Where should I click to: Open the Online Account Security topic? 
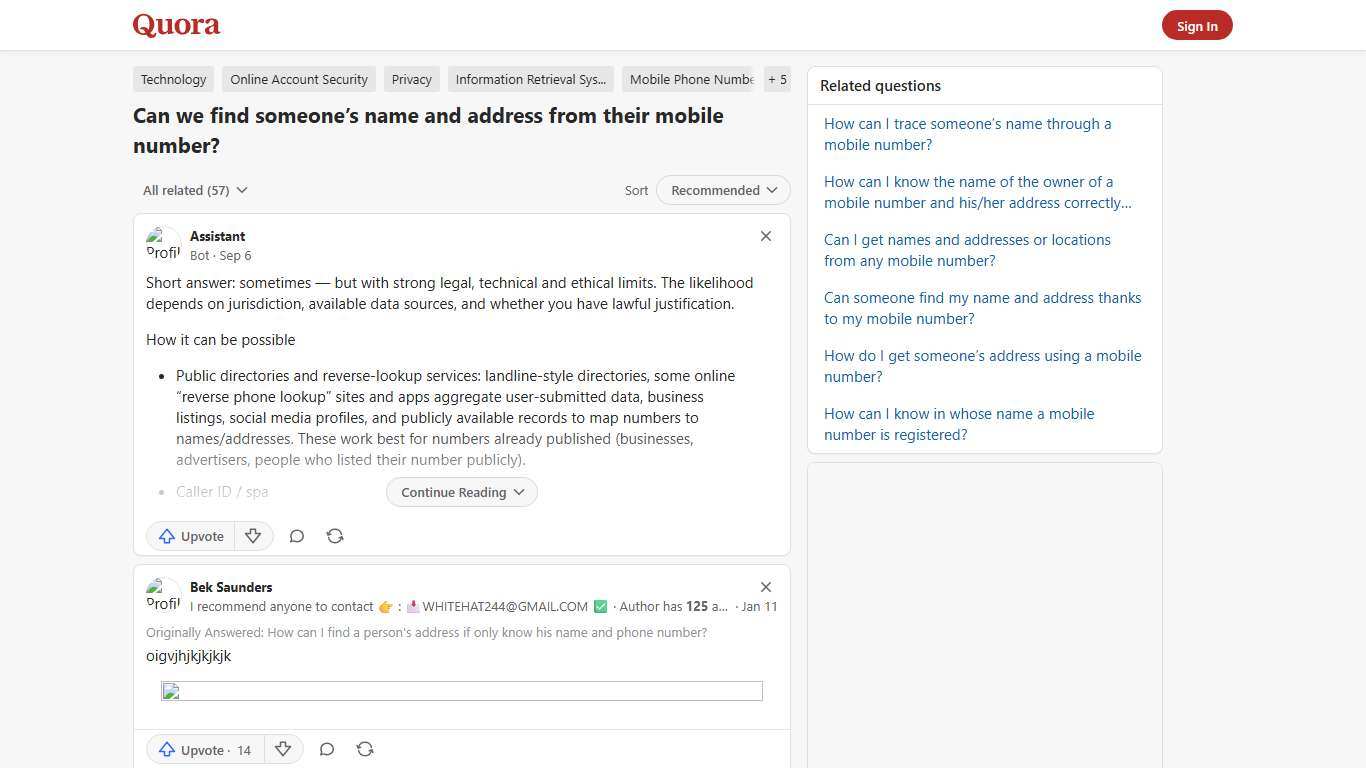[x=298, y=79]
